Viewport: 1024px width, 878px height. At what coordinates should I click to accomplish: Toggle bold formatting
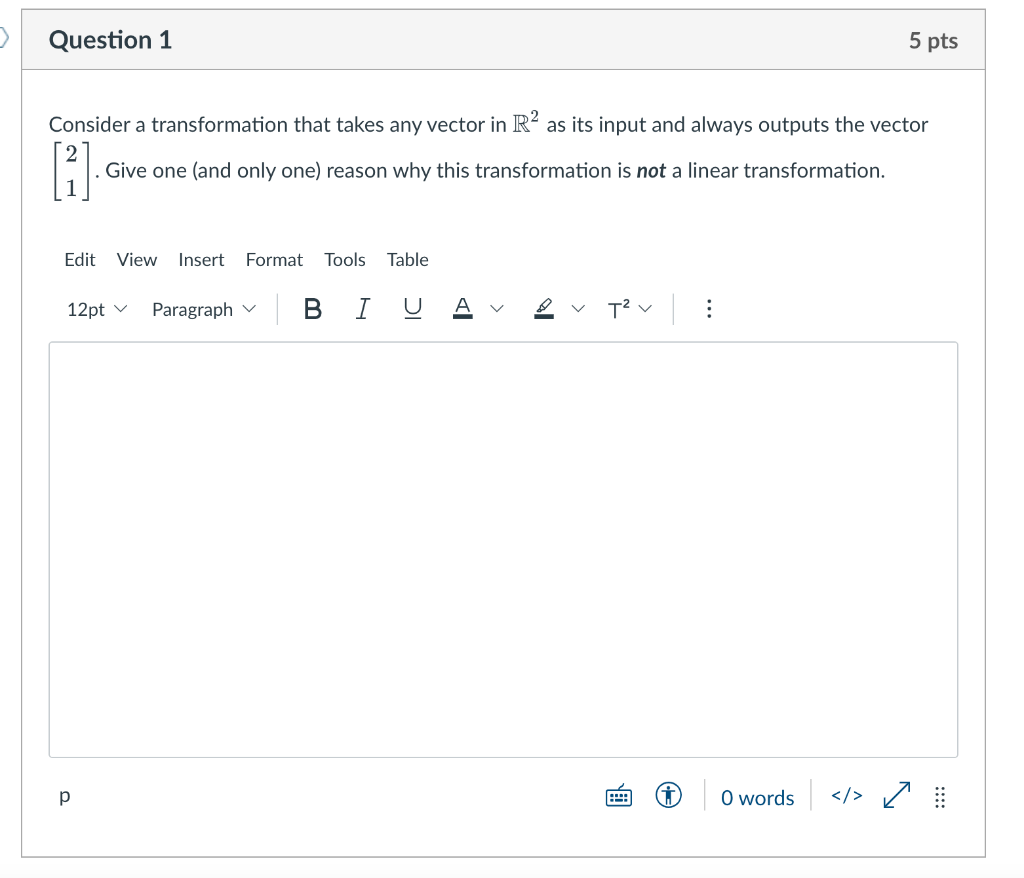click(x=313, y=308)
